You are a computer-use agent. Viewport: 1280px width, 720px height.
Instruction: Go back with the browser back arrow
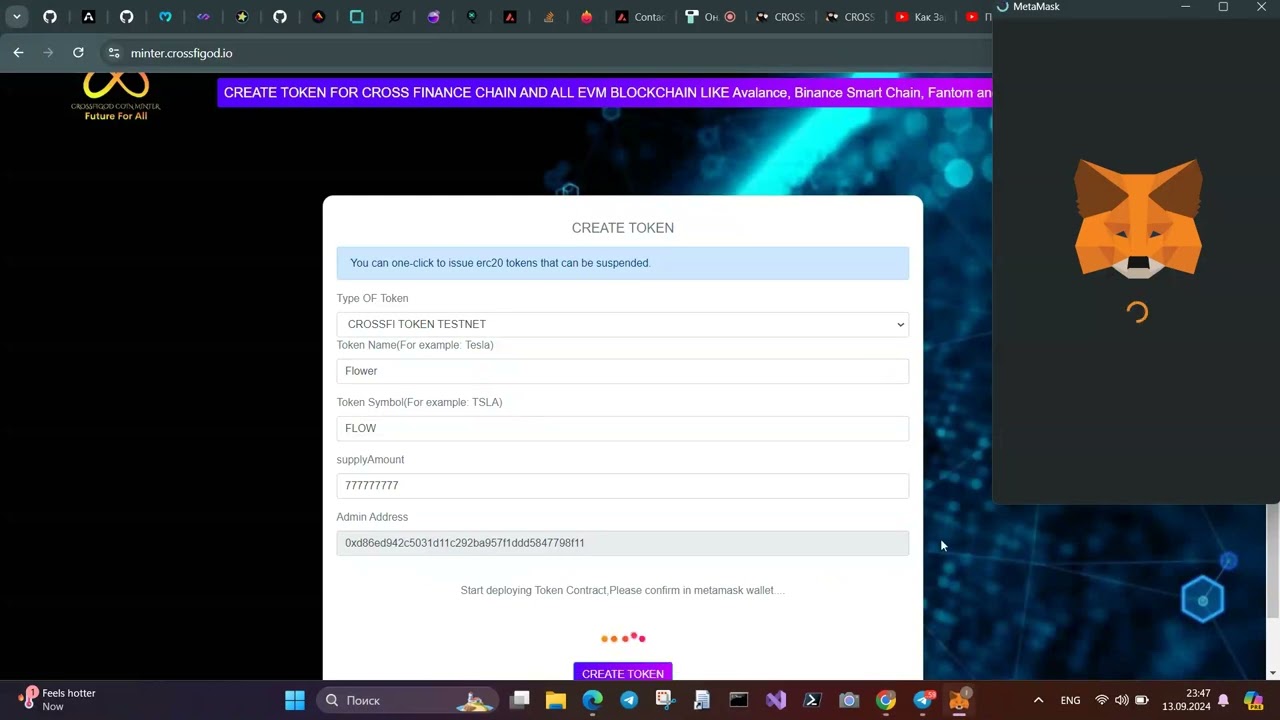(x=18, y=53)
